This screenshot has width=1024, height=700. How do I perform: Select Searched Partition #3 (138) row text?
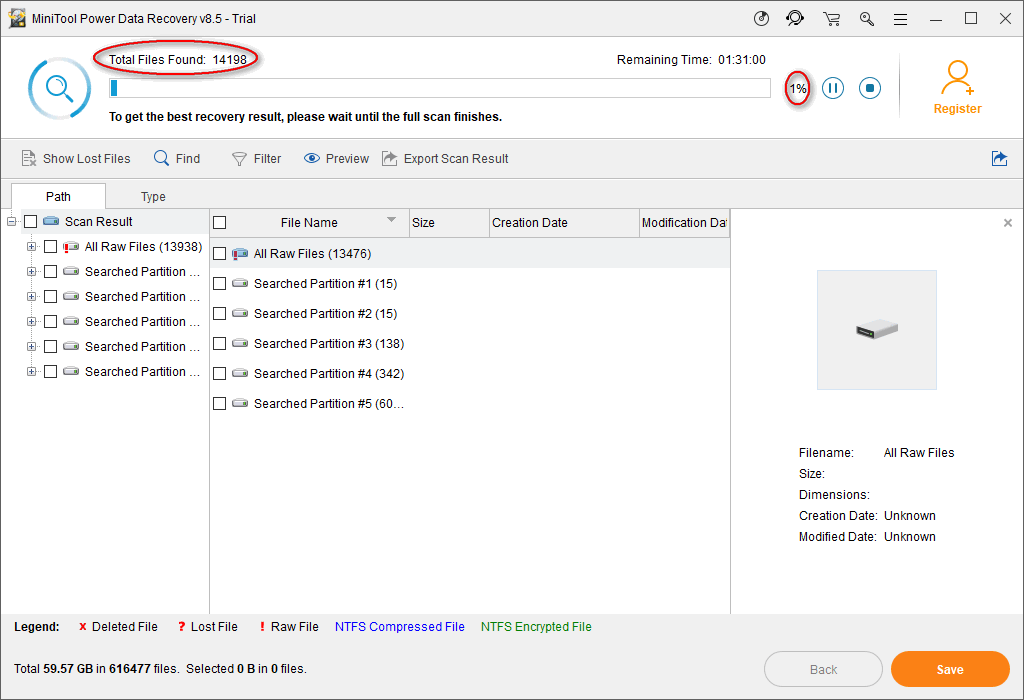pos(329,343)
